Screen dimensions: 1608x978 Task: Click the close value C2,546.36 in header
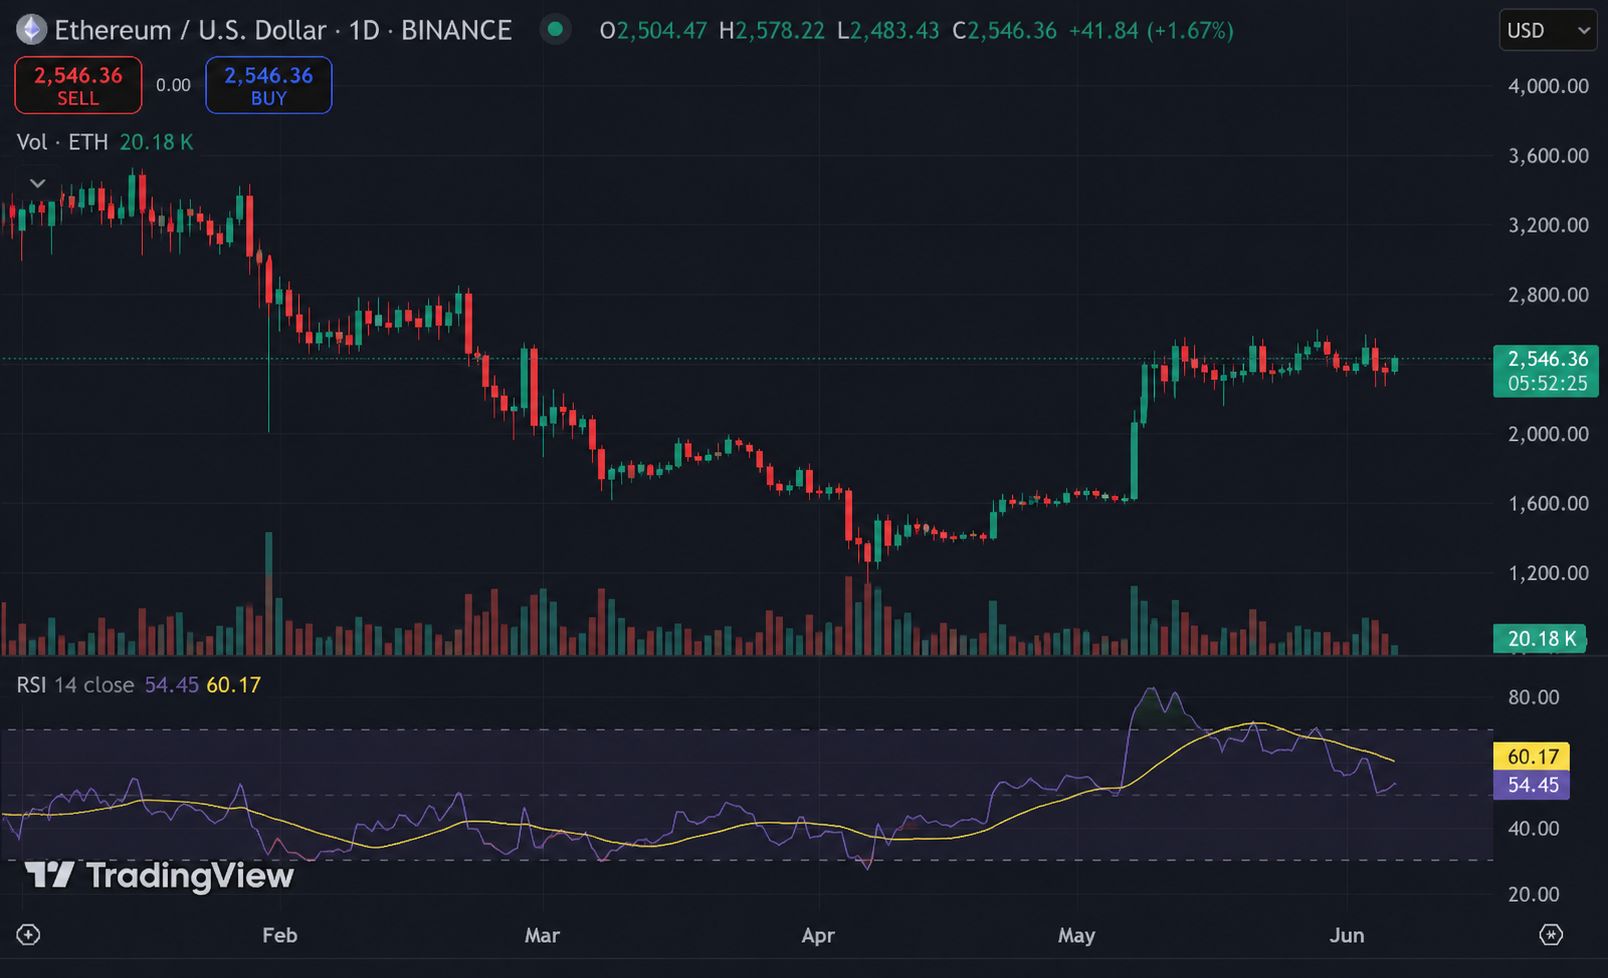coord(1004,31)
